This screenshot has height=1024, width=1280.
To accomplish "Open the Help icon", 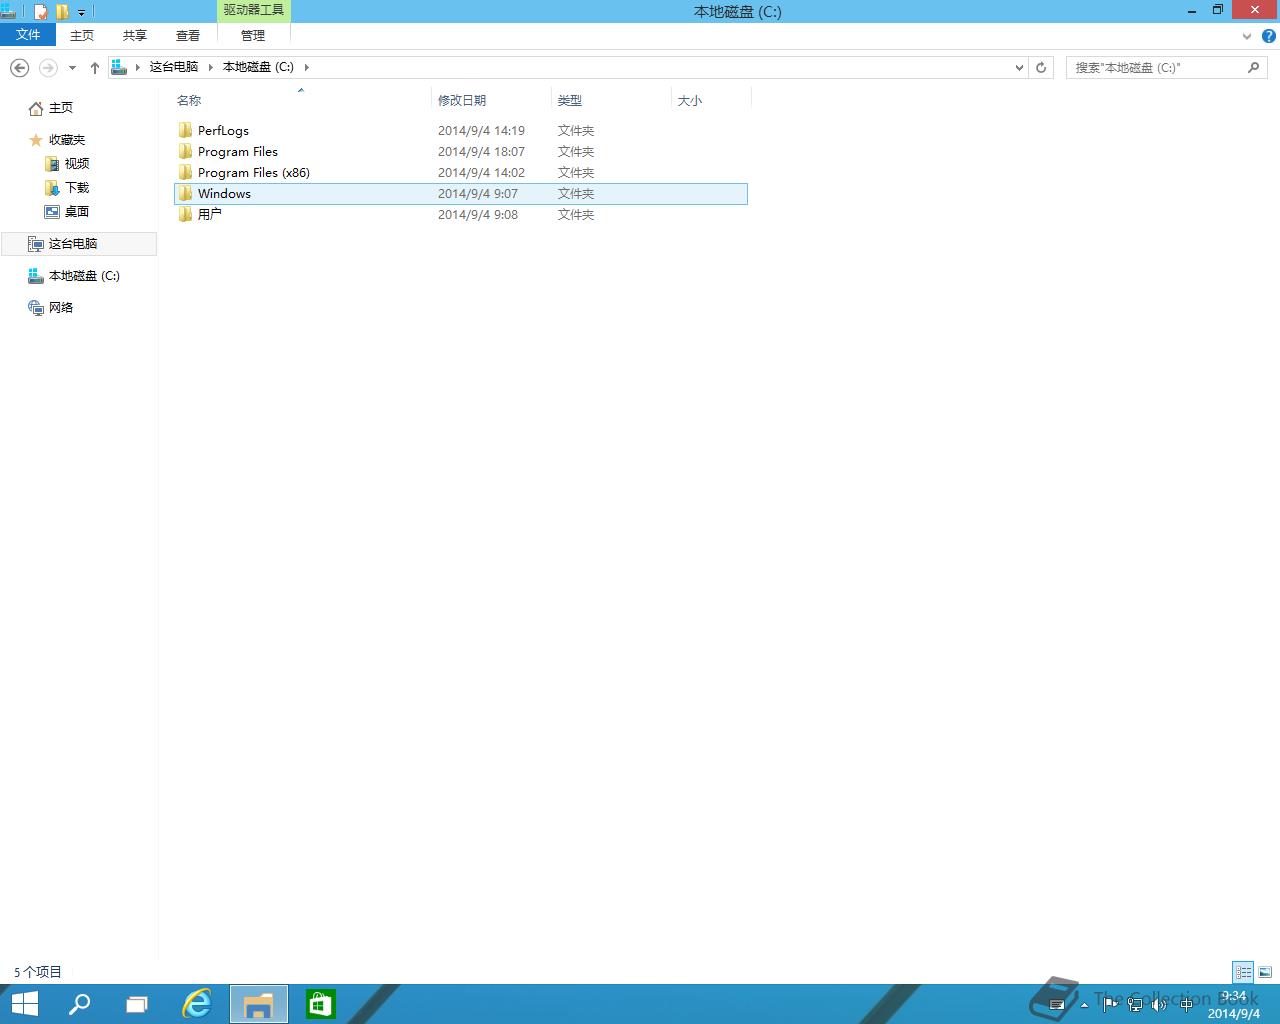I will pyautogui.click(x=1269, y=36).
